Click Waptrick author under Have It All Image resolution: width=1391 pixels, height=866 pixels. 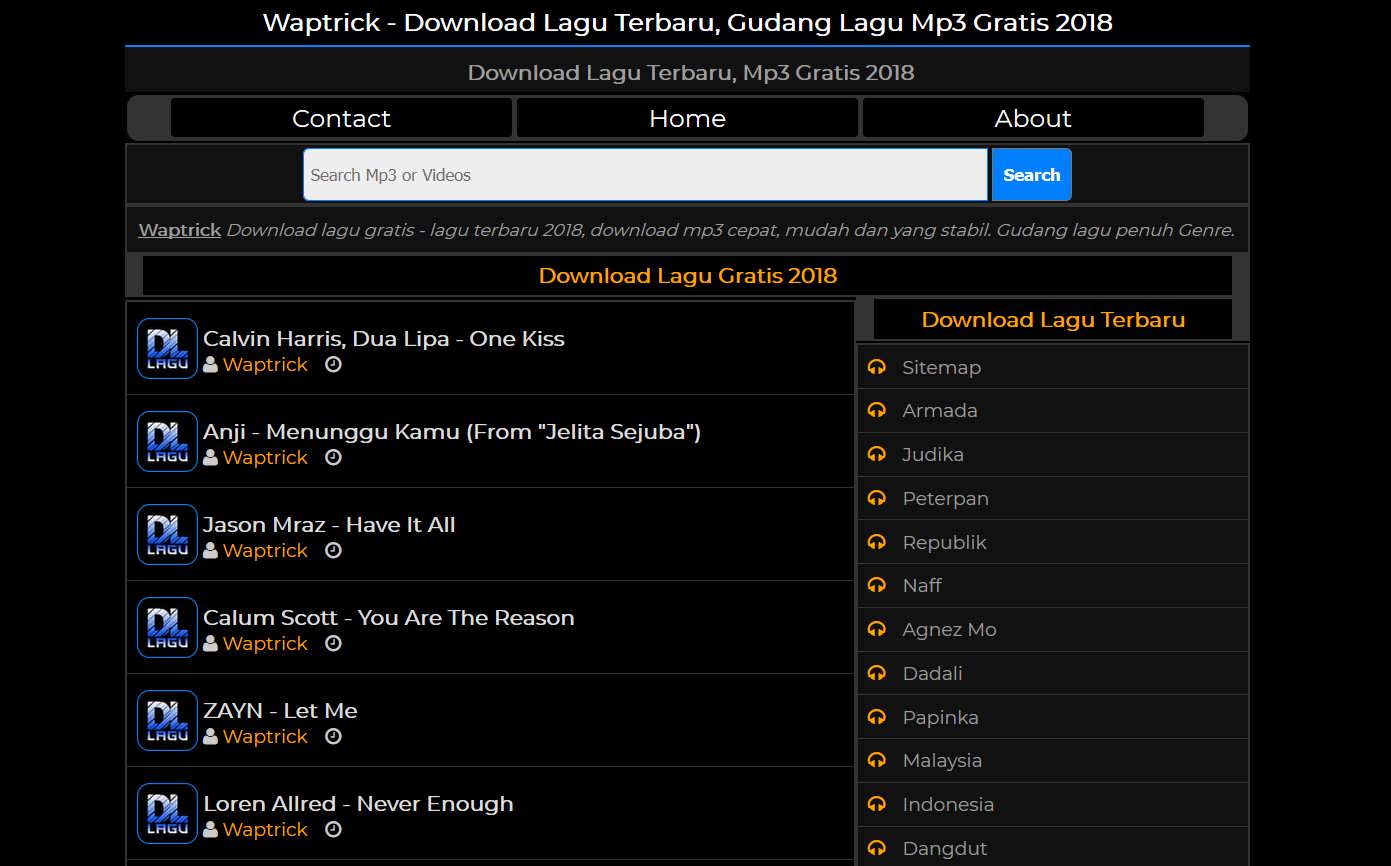(265, 551)
